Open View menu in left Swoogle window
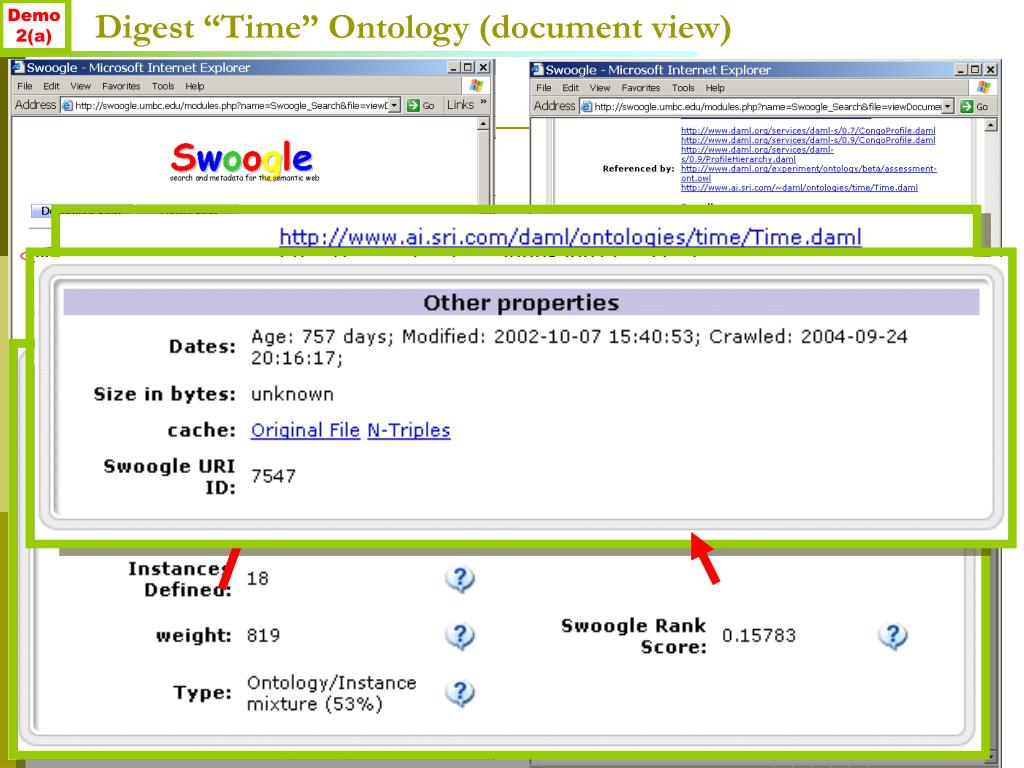The width and height of the screenshot is (1024, 768). pos(80,86)
